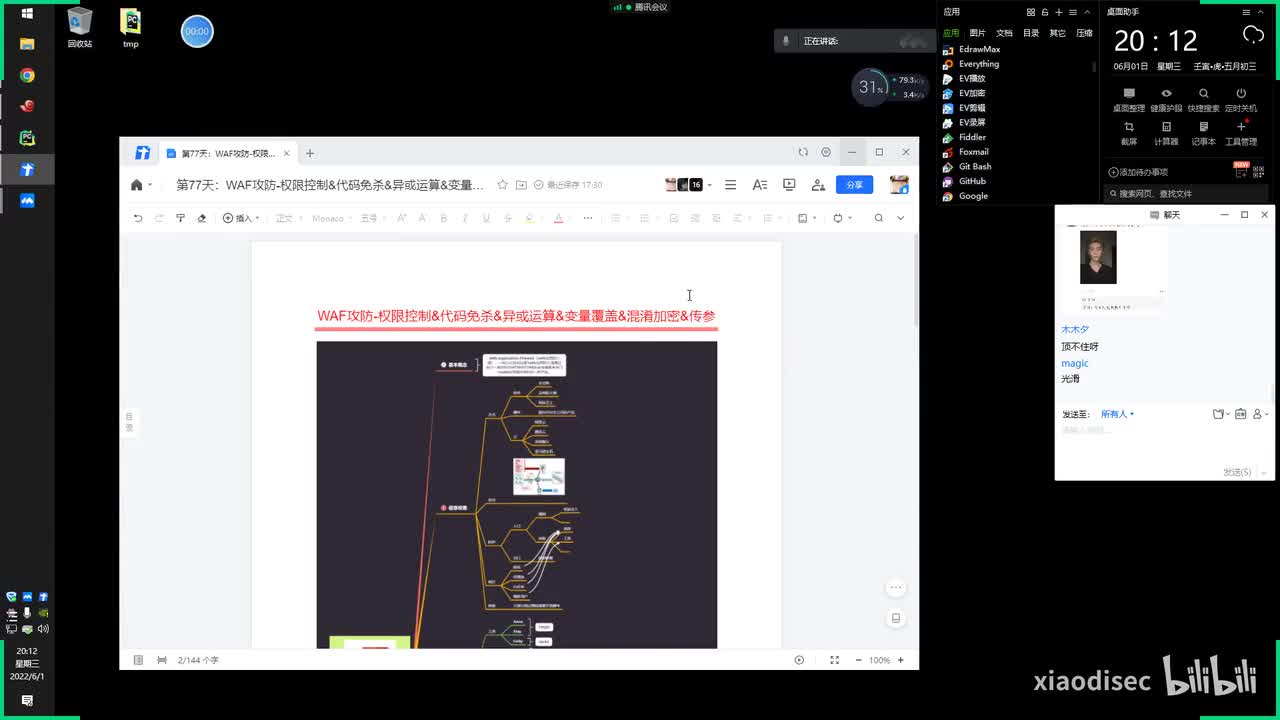Open the 五号 font size dropdown
The image size is (1280, 720).
click(373, 218)
